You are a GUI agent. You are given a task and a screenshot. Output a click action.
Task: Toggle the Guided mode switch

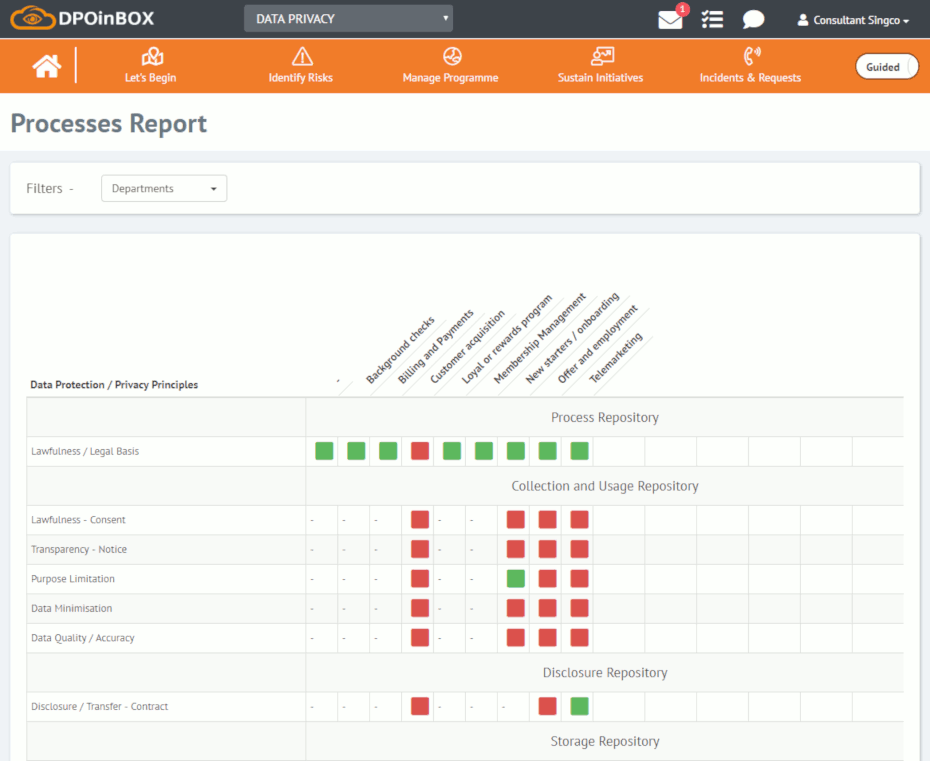tap(885, 67)
